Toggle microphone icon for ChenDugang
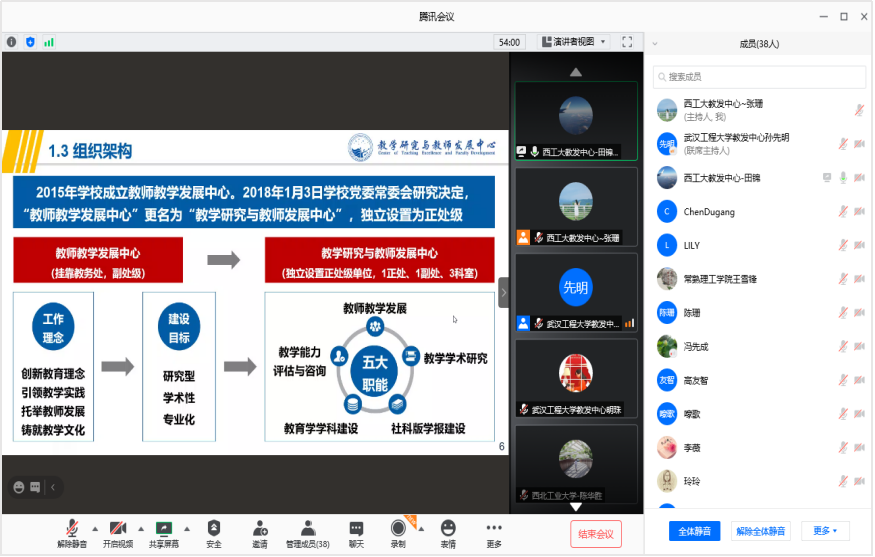The image size is (875, 557). tap(843, 212)
